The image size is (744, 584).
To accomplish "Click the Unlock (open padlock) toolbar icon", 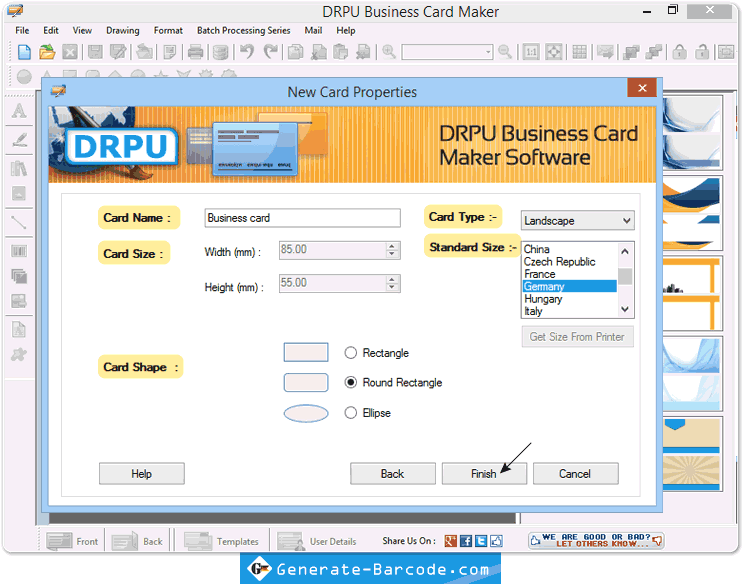I will (x=702, y=52).
